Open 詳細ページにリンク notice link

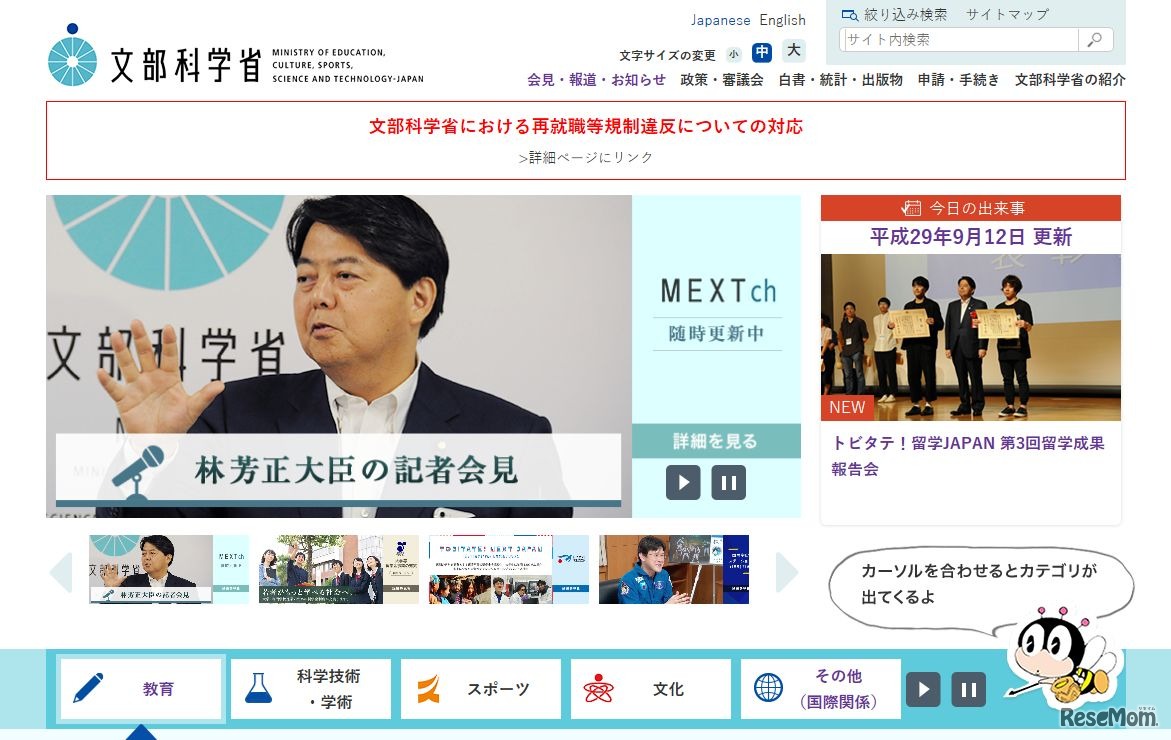point(585,157)
